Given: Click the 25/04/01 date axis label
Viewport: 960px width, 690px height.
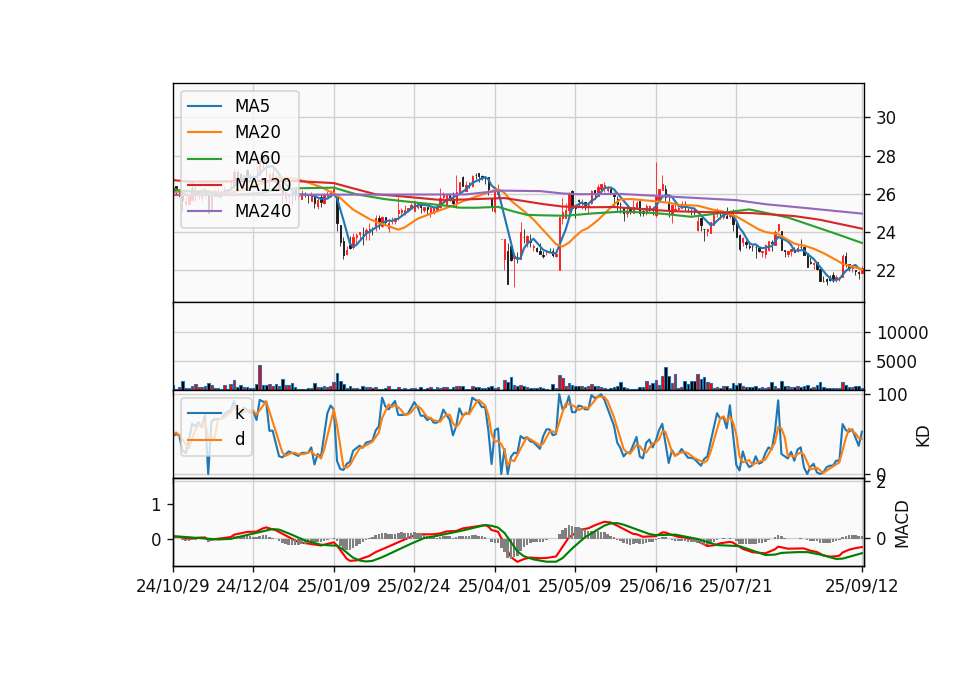Looking at the screenshot, I should pos(495,586).
